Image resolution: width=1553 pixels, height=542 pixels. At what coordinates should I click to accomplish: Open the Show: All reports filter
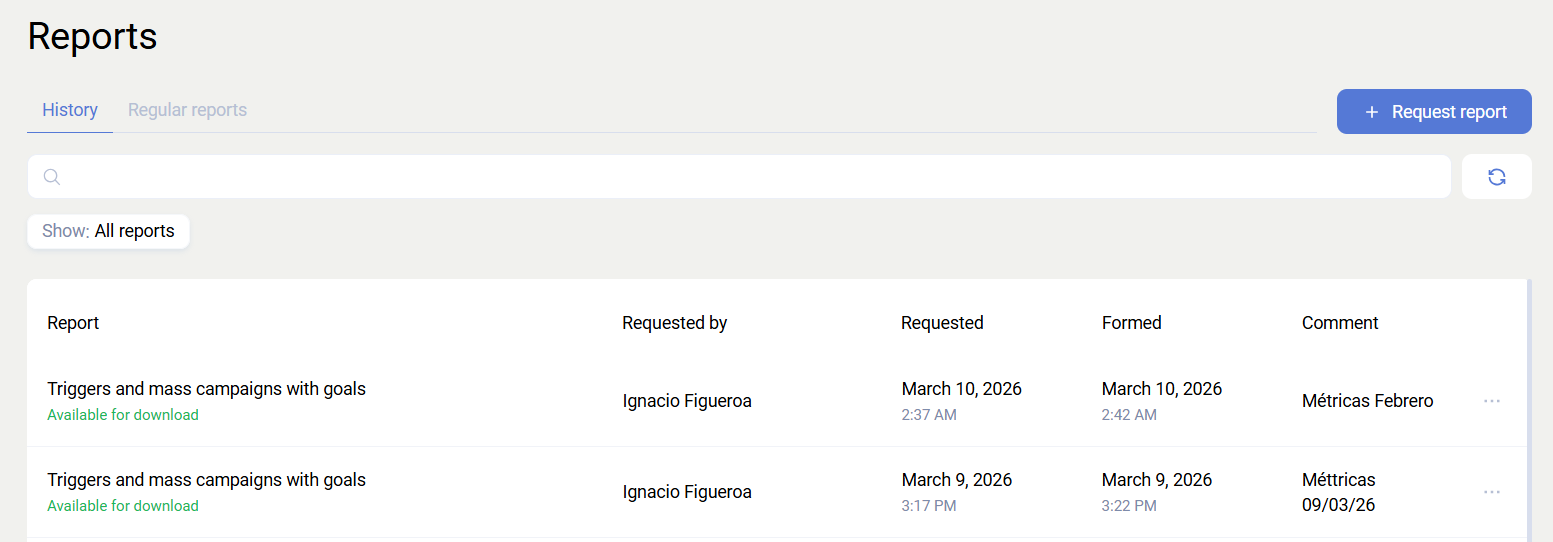(108, 231)
